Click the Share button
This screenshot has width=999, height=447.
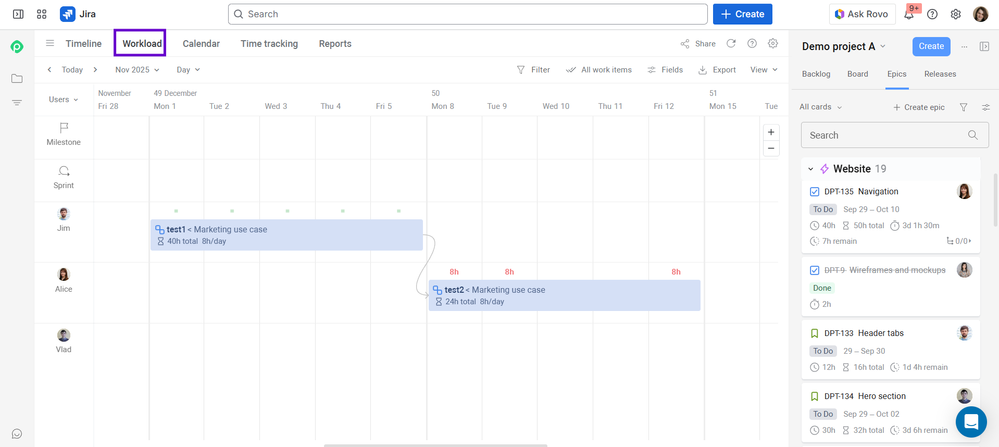(698, 44)
